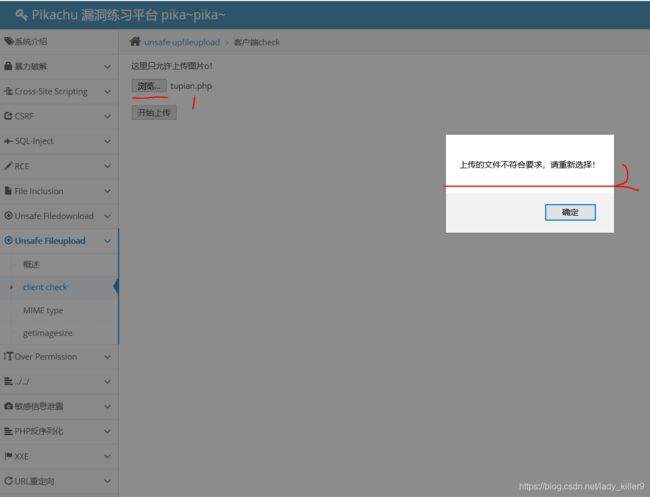The image size is (650, 497).
Task: Click the File Inclusion file icon
Action: [x=8, y=191]
